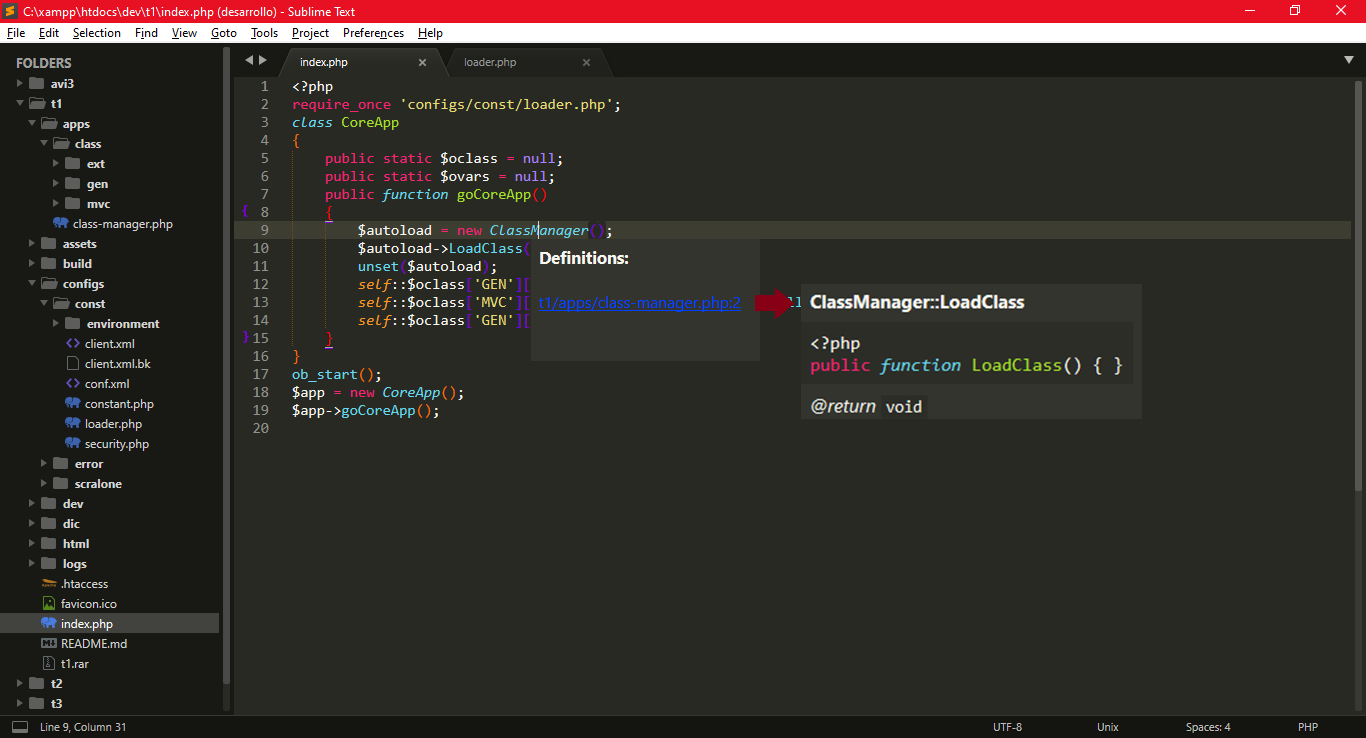Expand the t2 folder

[x=20, y=683]
